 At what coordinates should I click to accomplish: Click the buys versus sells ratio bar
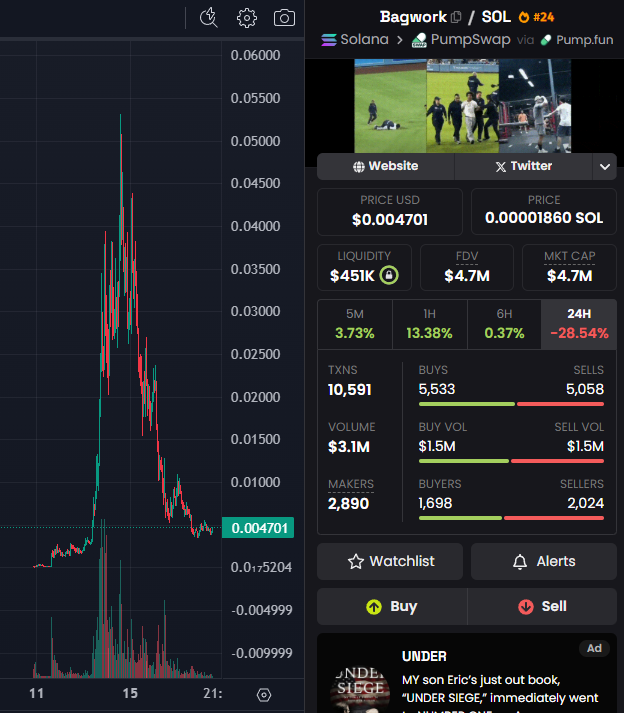tap(511, 404)
